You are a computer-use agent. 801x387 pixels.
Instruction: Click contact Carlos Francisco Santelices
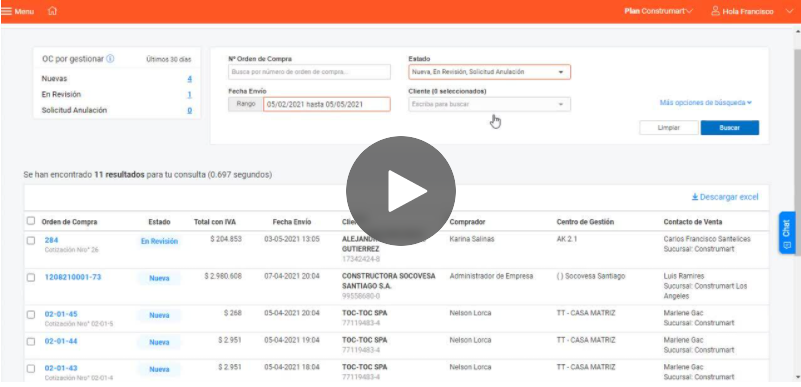coord(707,239)
